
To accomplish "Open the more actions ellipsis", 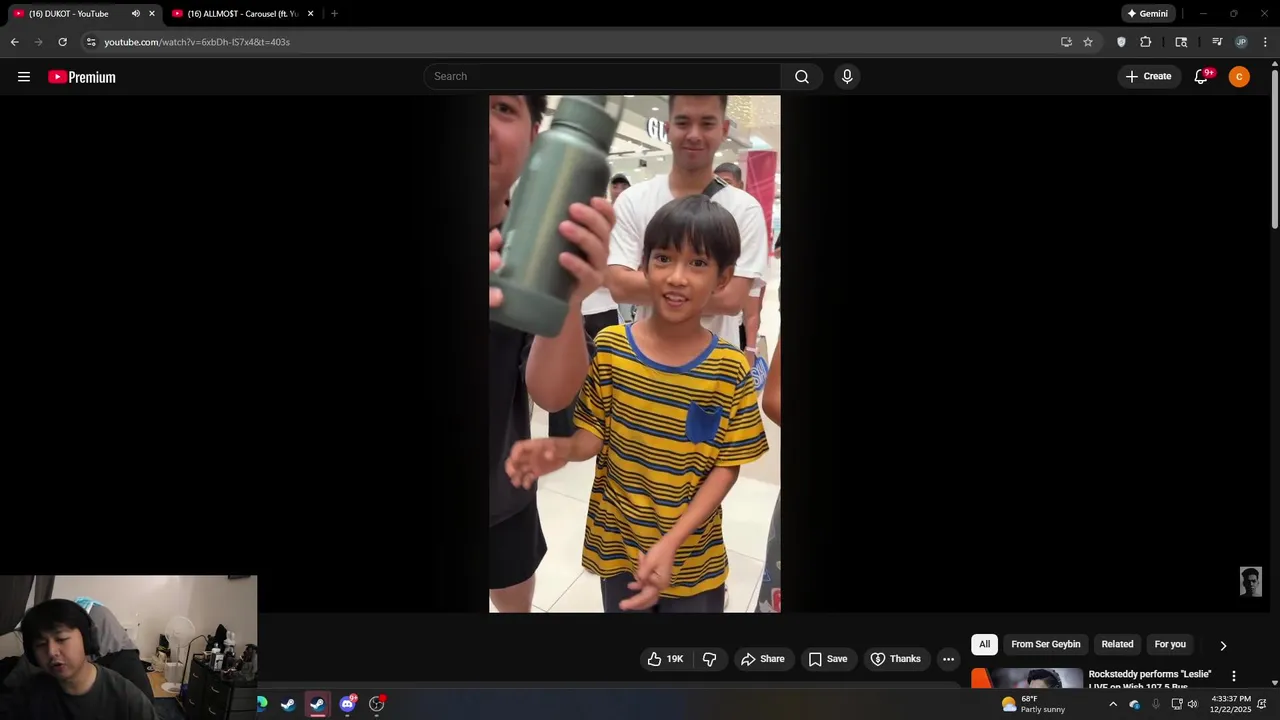I will [x=948, y=659].
